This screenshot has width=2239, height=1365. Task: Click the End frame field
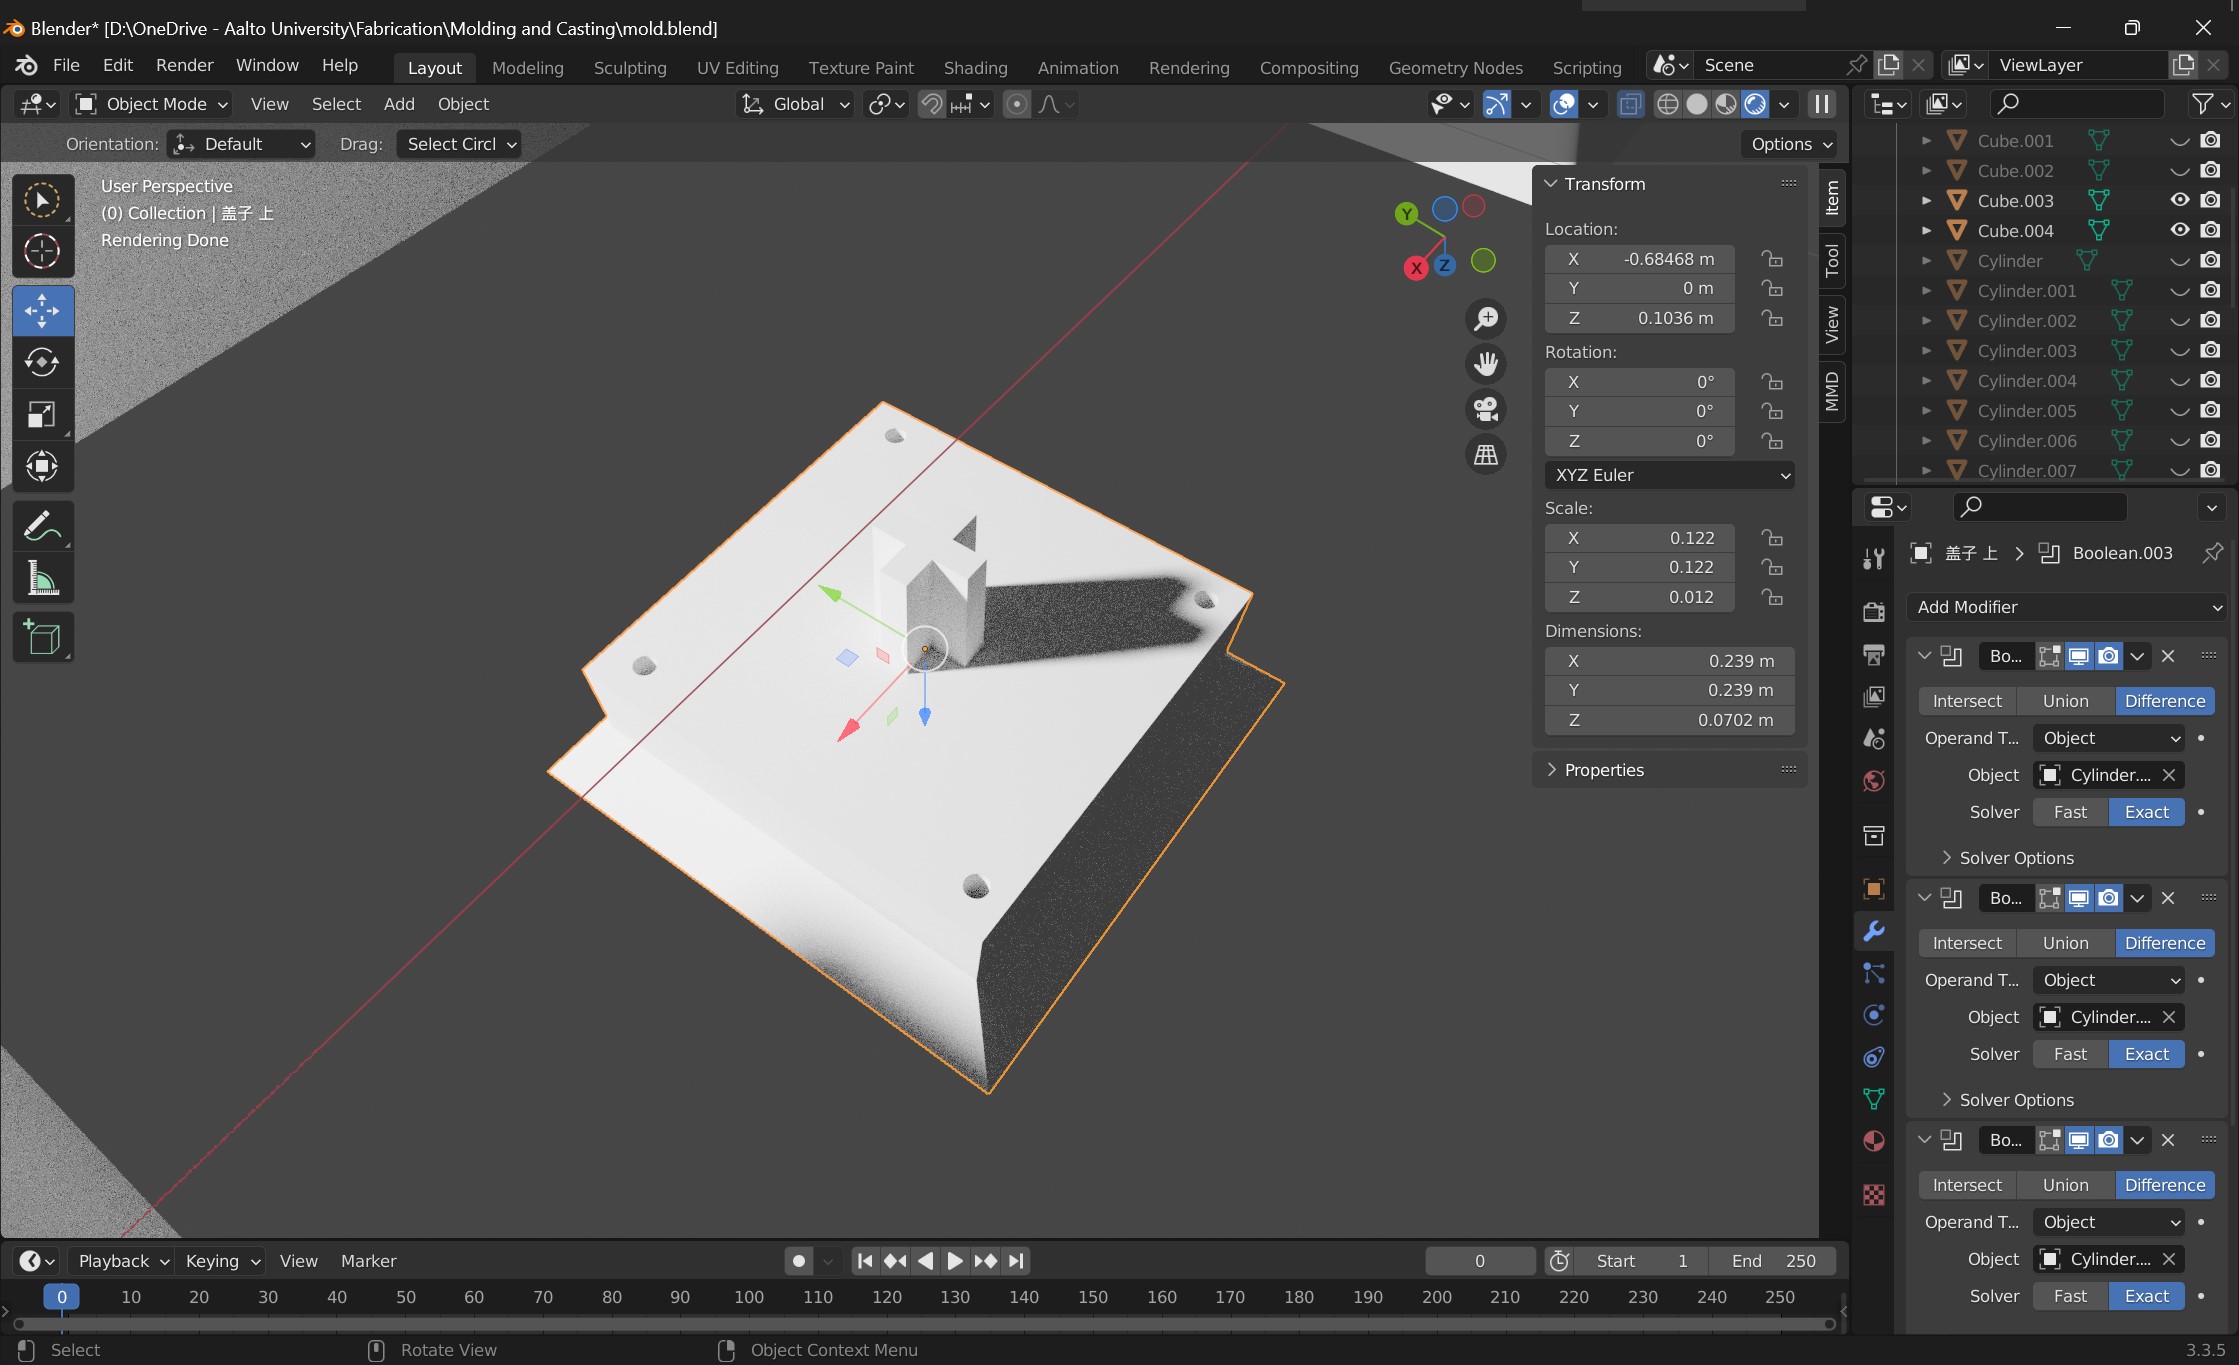click(x=1773, y=1261)
